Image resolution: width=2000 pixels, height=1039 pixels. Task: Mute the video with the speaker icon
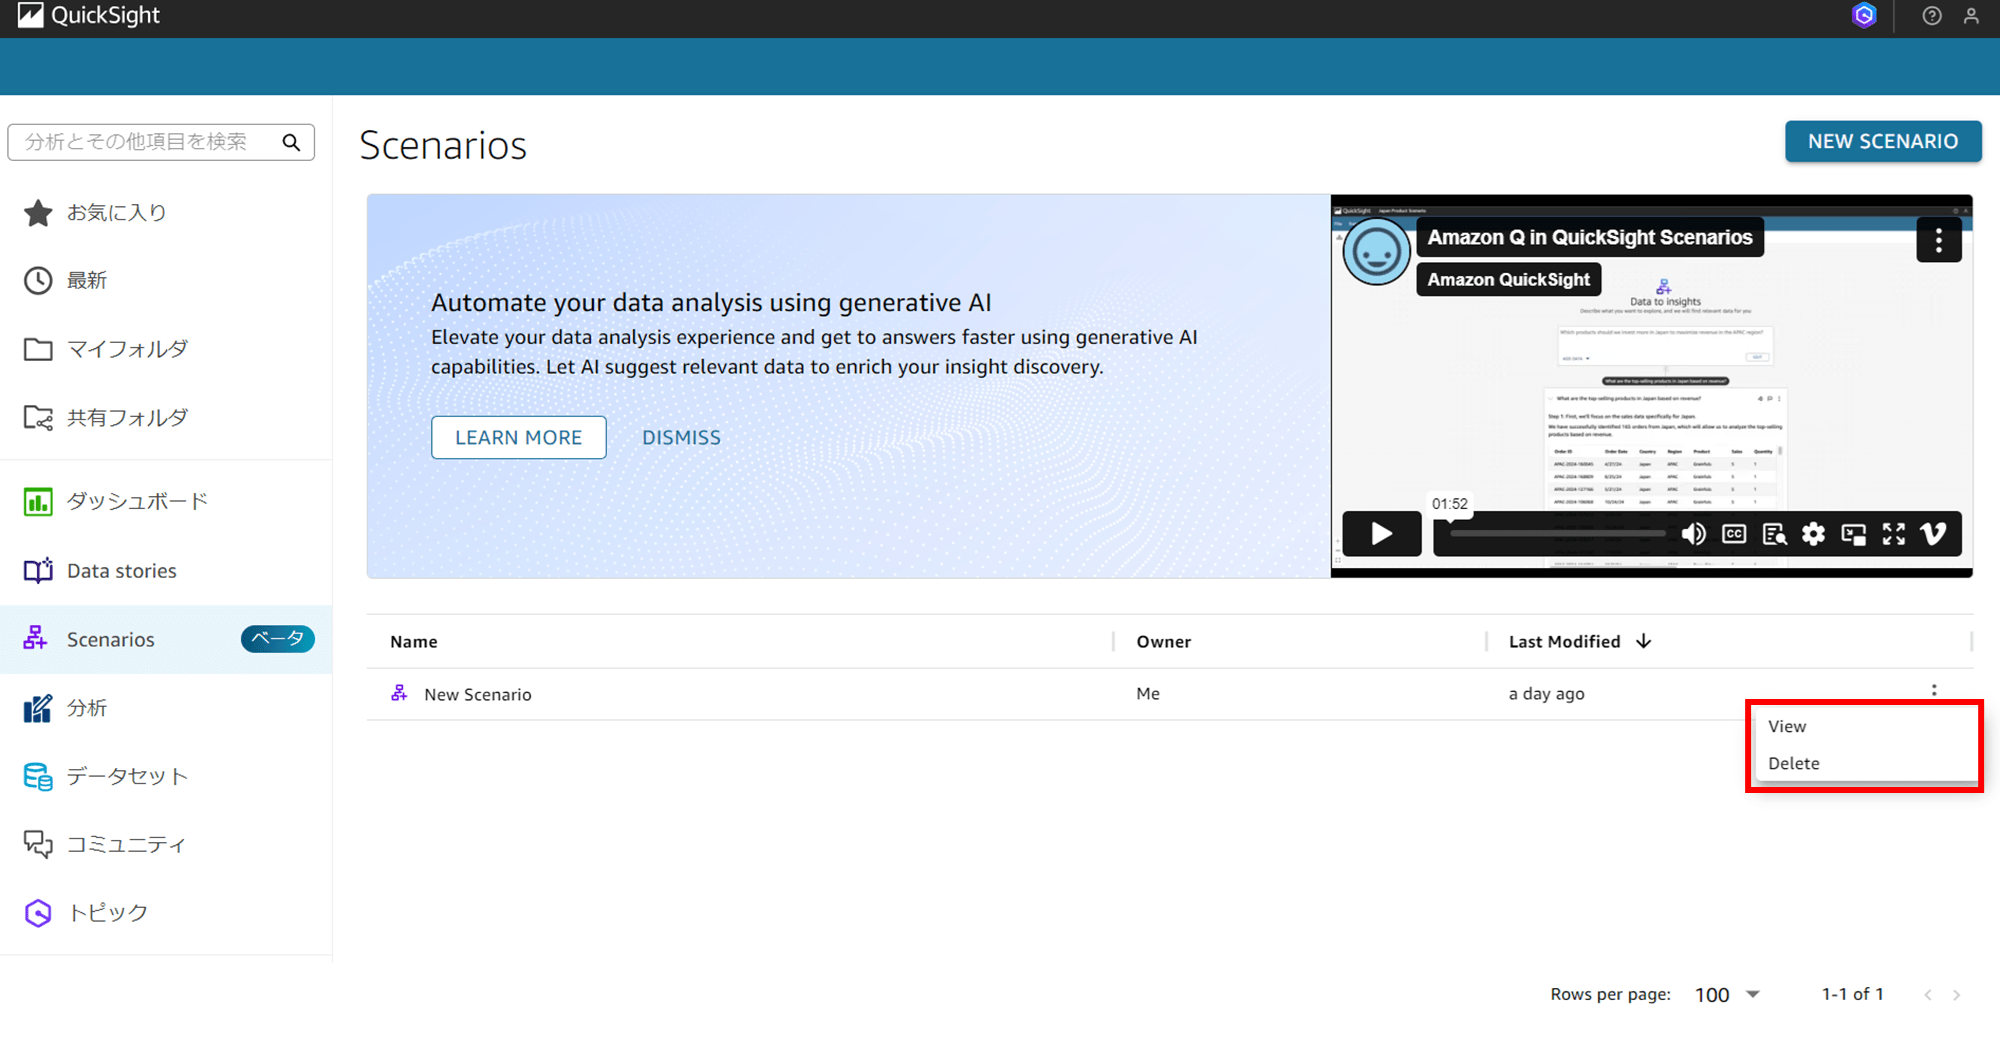pos(1693,534)
